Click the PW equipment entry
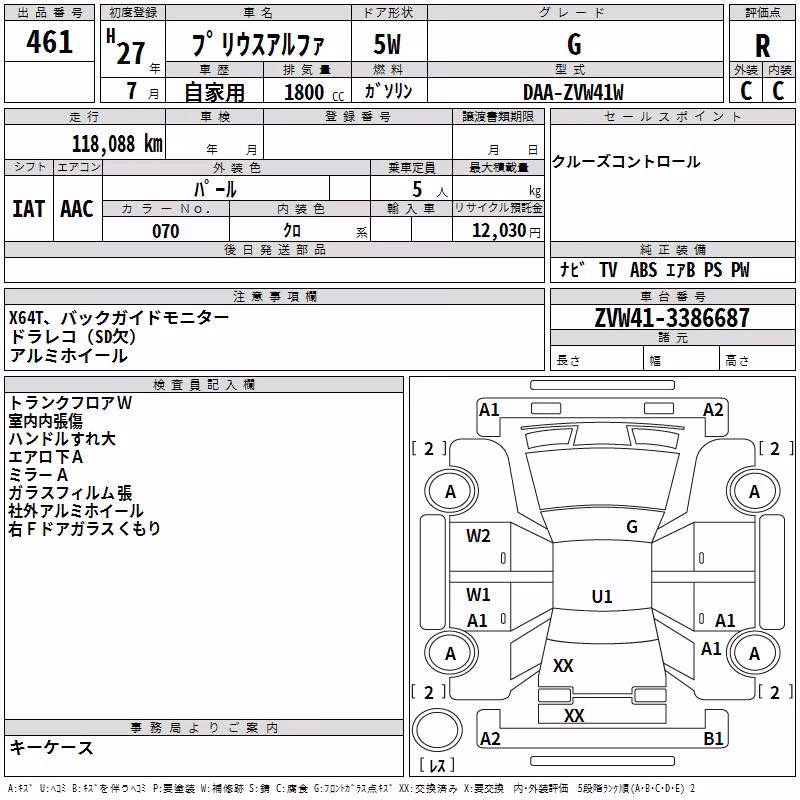This screenshot has height=800, width=800. 740,269
